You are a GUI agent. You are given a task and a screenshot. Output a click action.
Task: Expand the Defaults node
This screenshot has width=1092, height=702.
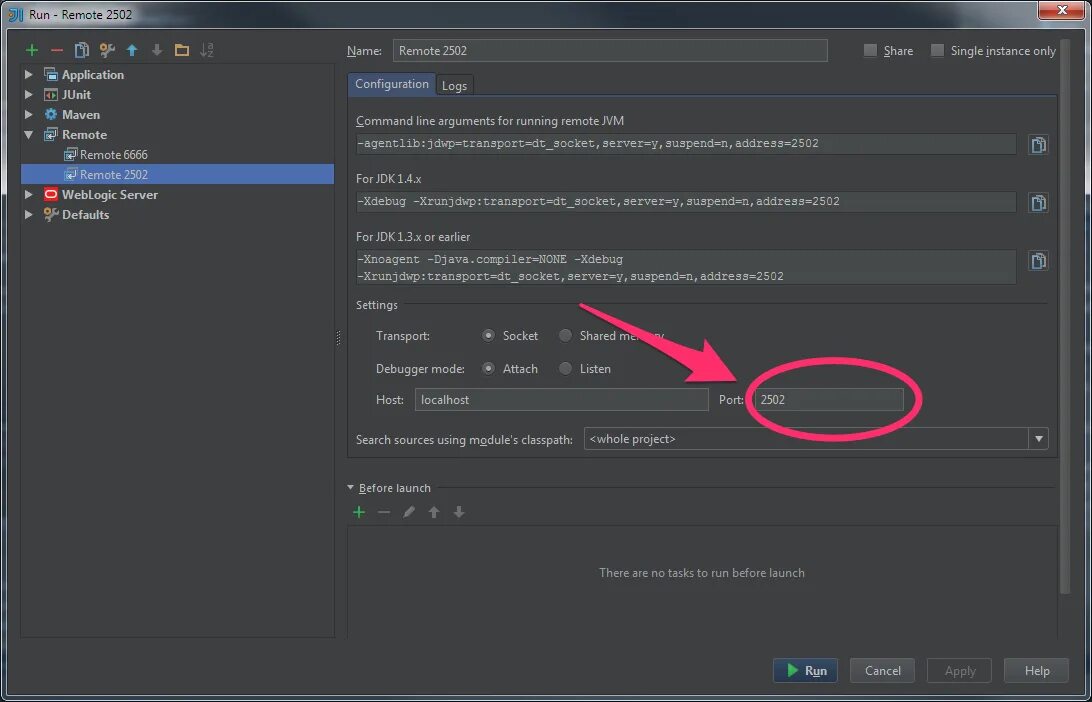pyautogui.click(x=29, y=214)
